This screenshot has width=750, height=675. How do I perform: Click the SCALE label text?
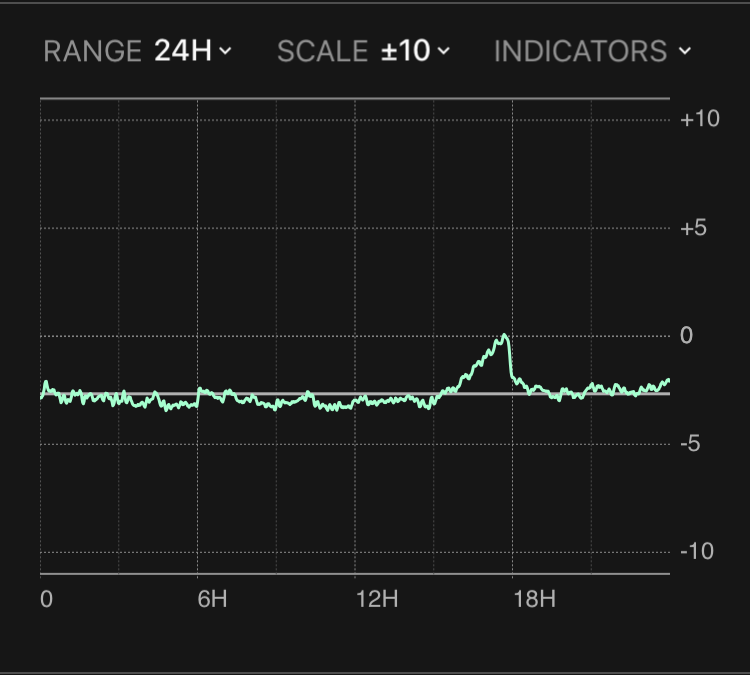pyautogui.click(x=323, y=51)
